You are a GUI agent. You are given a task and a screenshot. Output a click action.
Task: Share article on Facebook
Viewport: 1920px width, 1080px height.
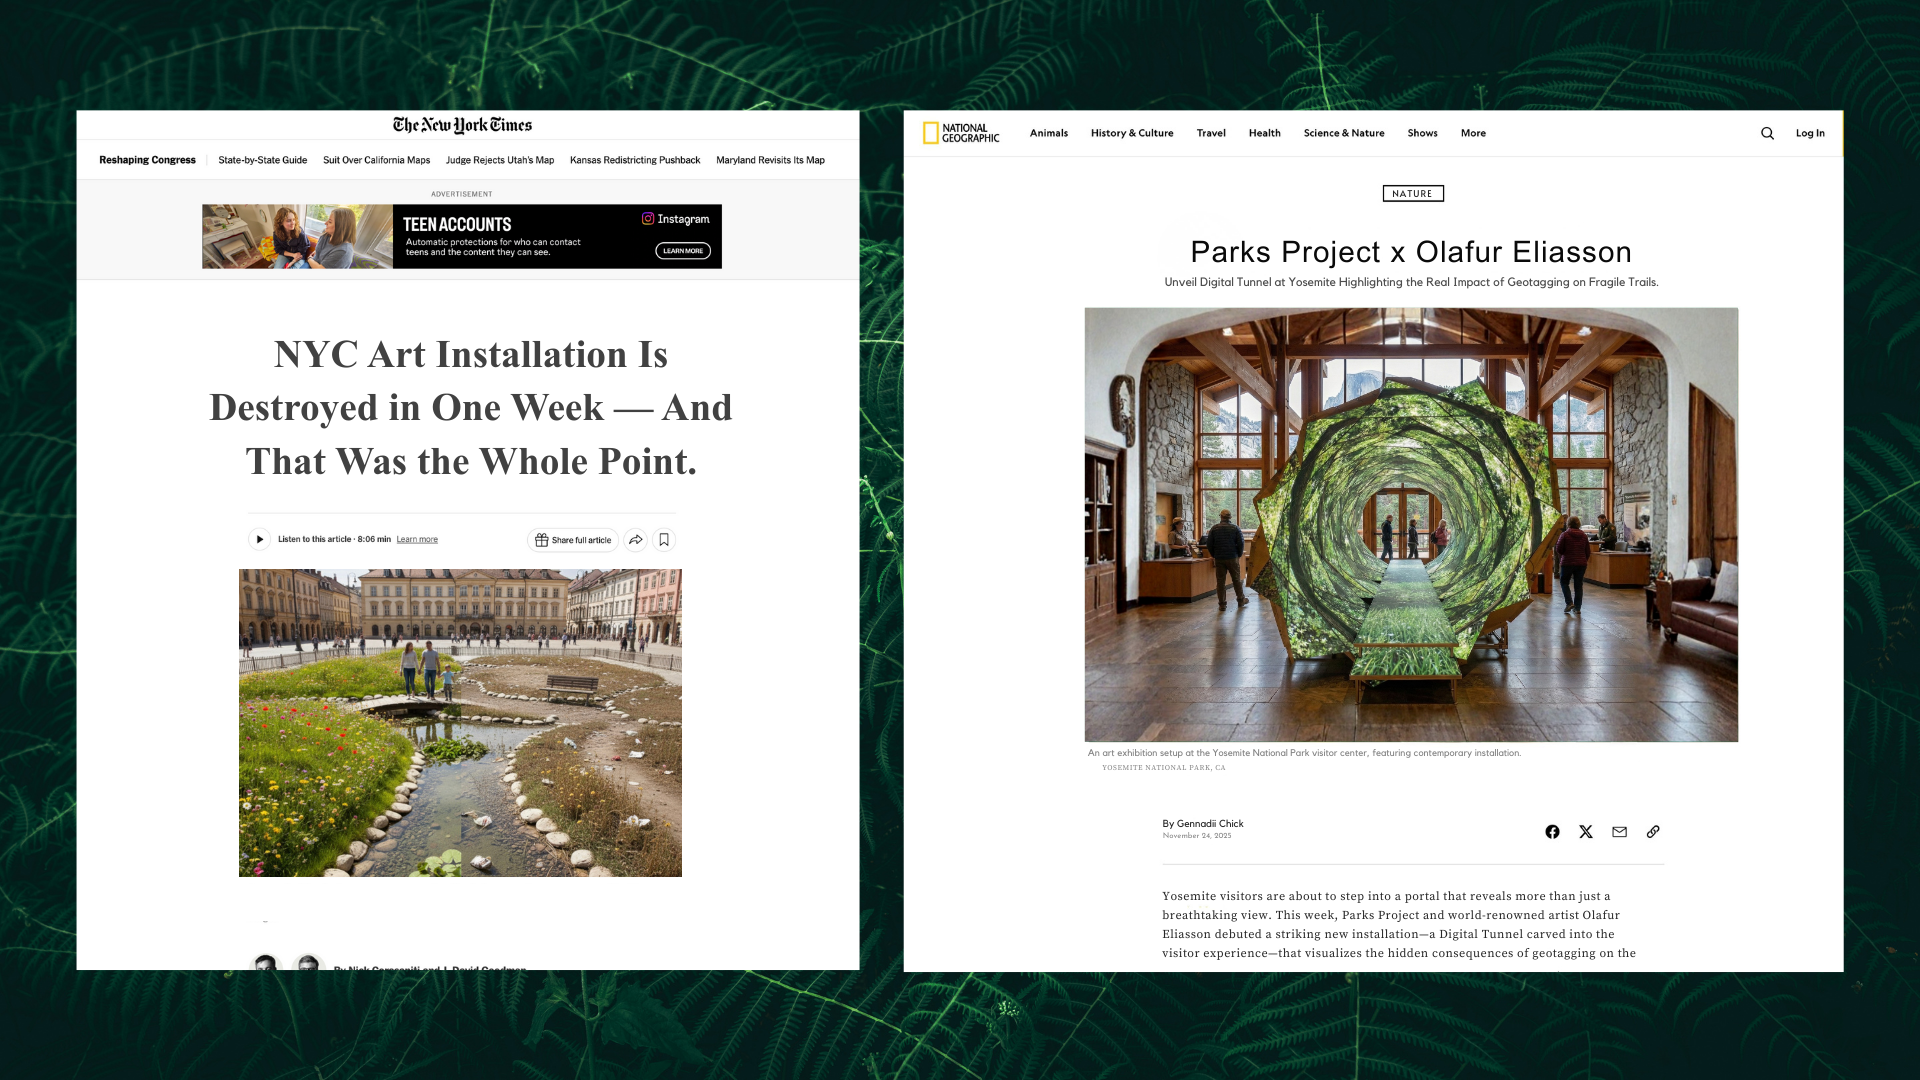coord(1552,832)
